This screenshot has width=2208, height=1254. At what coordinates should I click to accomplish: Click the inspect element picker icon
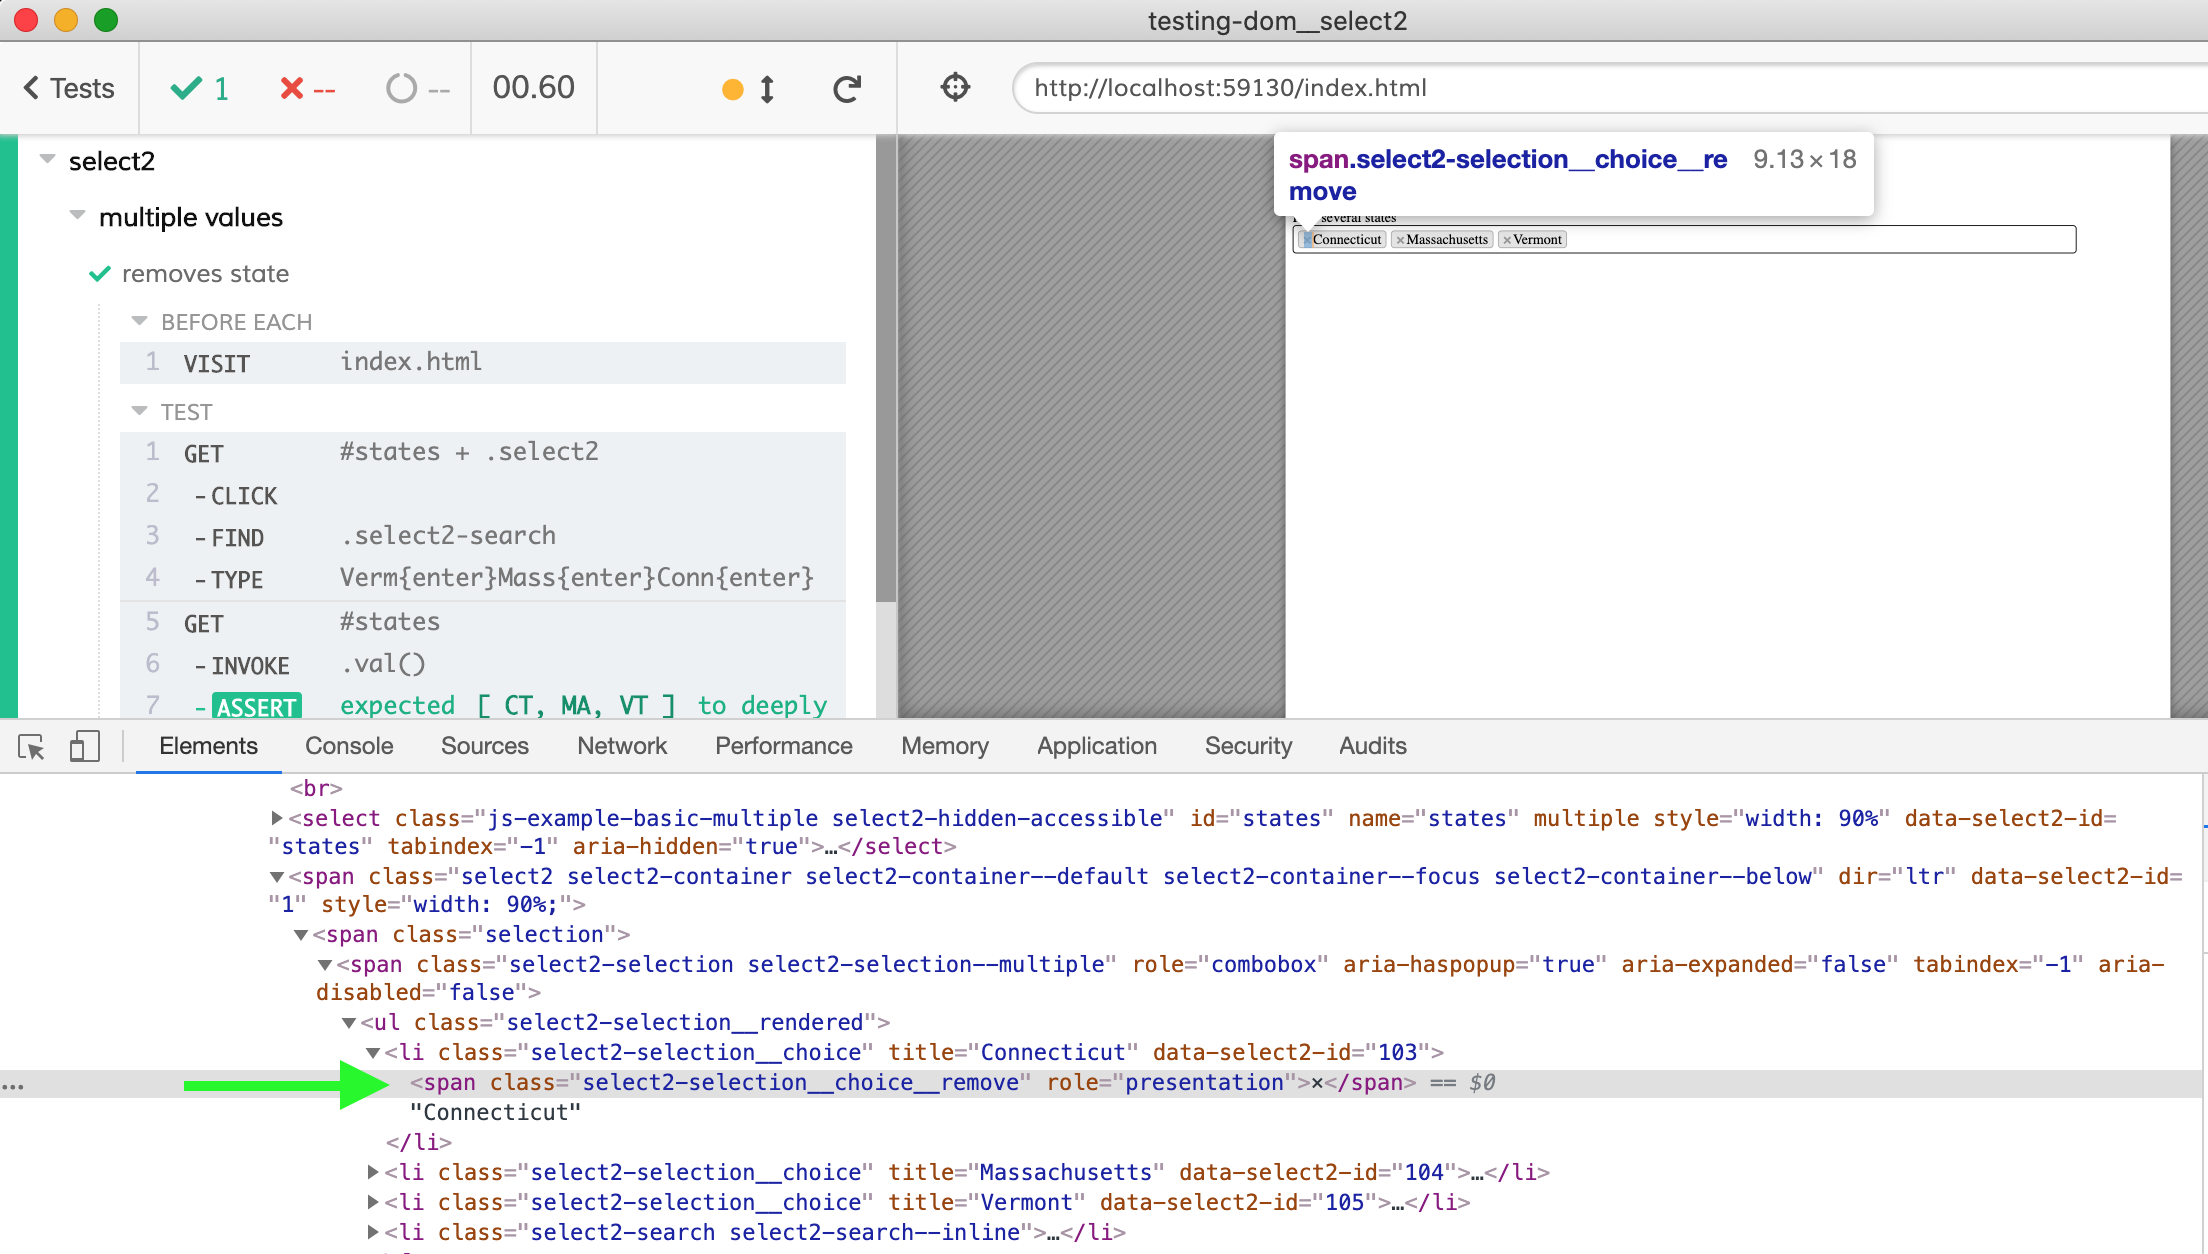click(x=31, y=746)
